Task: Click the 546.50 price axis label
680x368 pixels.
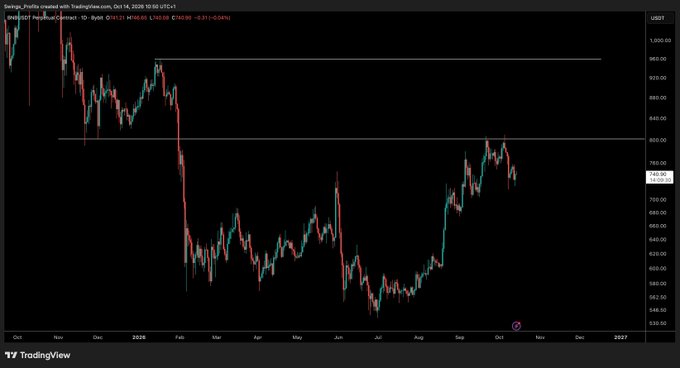Action: pos(658,310)
